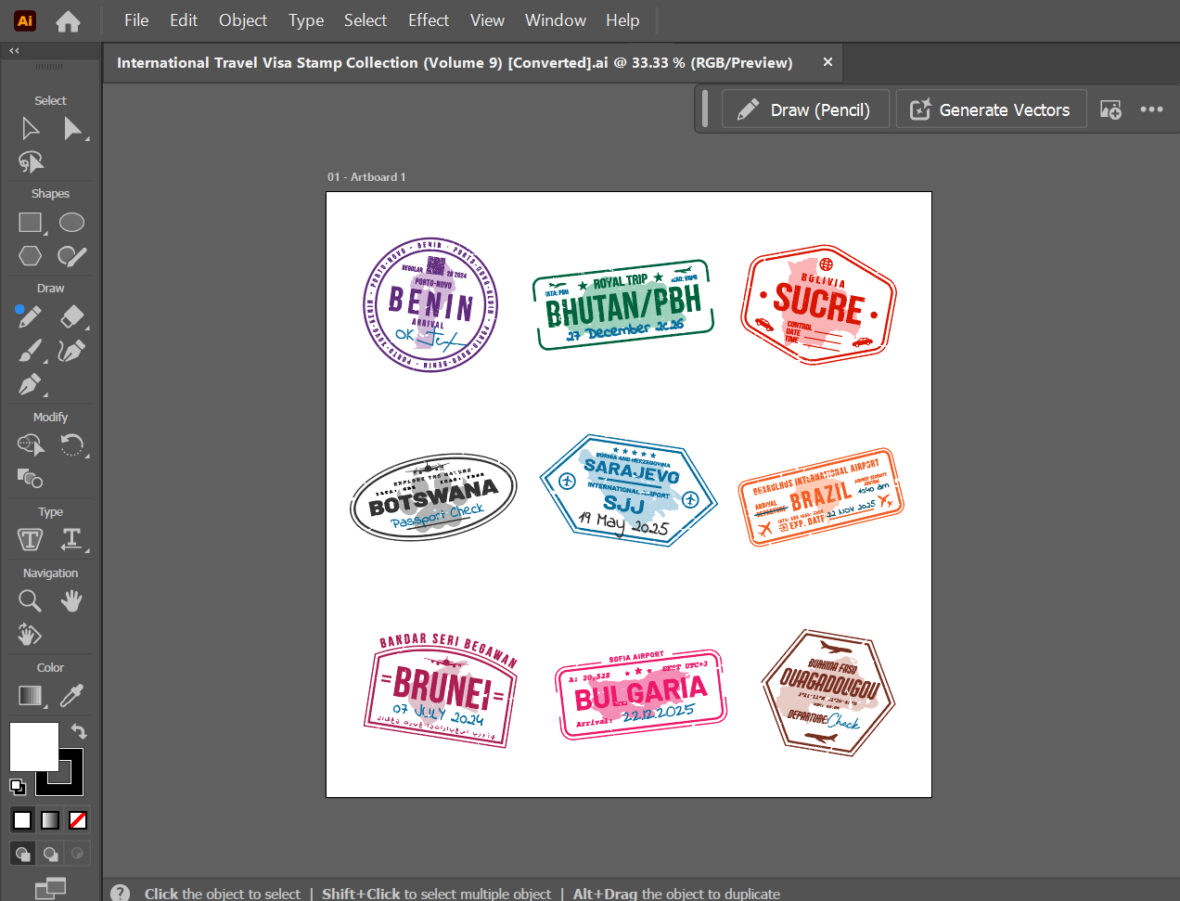Viewport: 1180px width, 901px height.
Task: Click the More options ellipsis in the toolbar
Action: [1152, 110]
